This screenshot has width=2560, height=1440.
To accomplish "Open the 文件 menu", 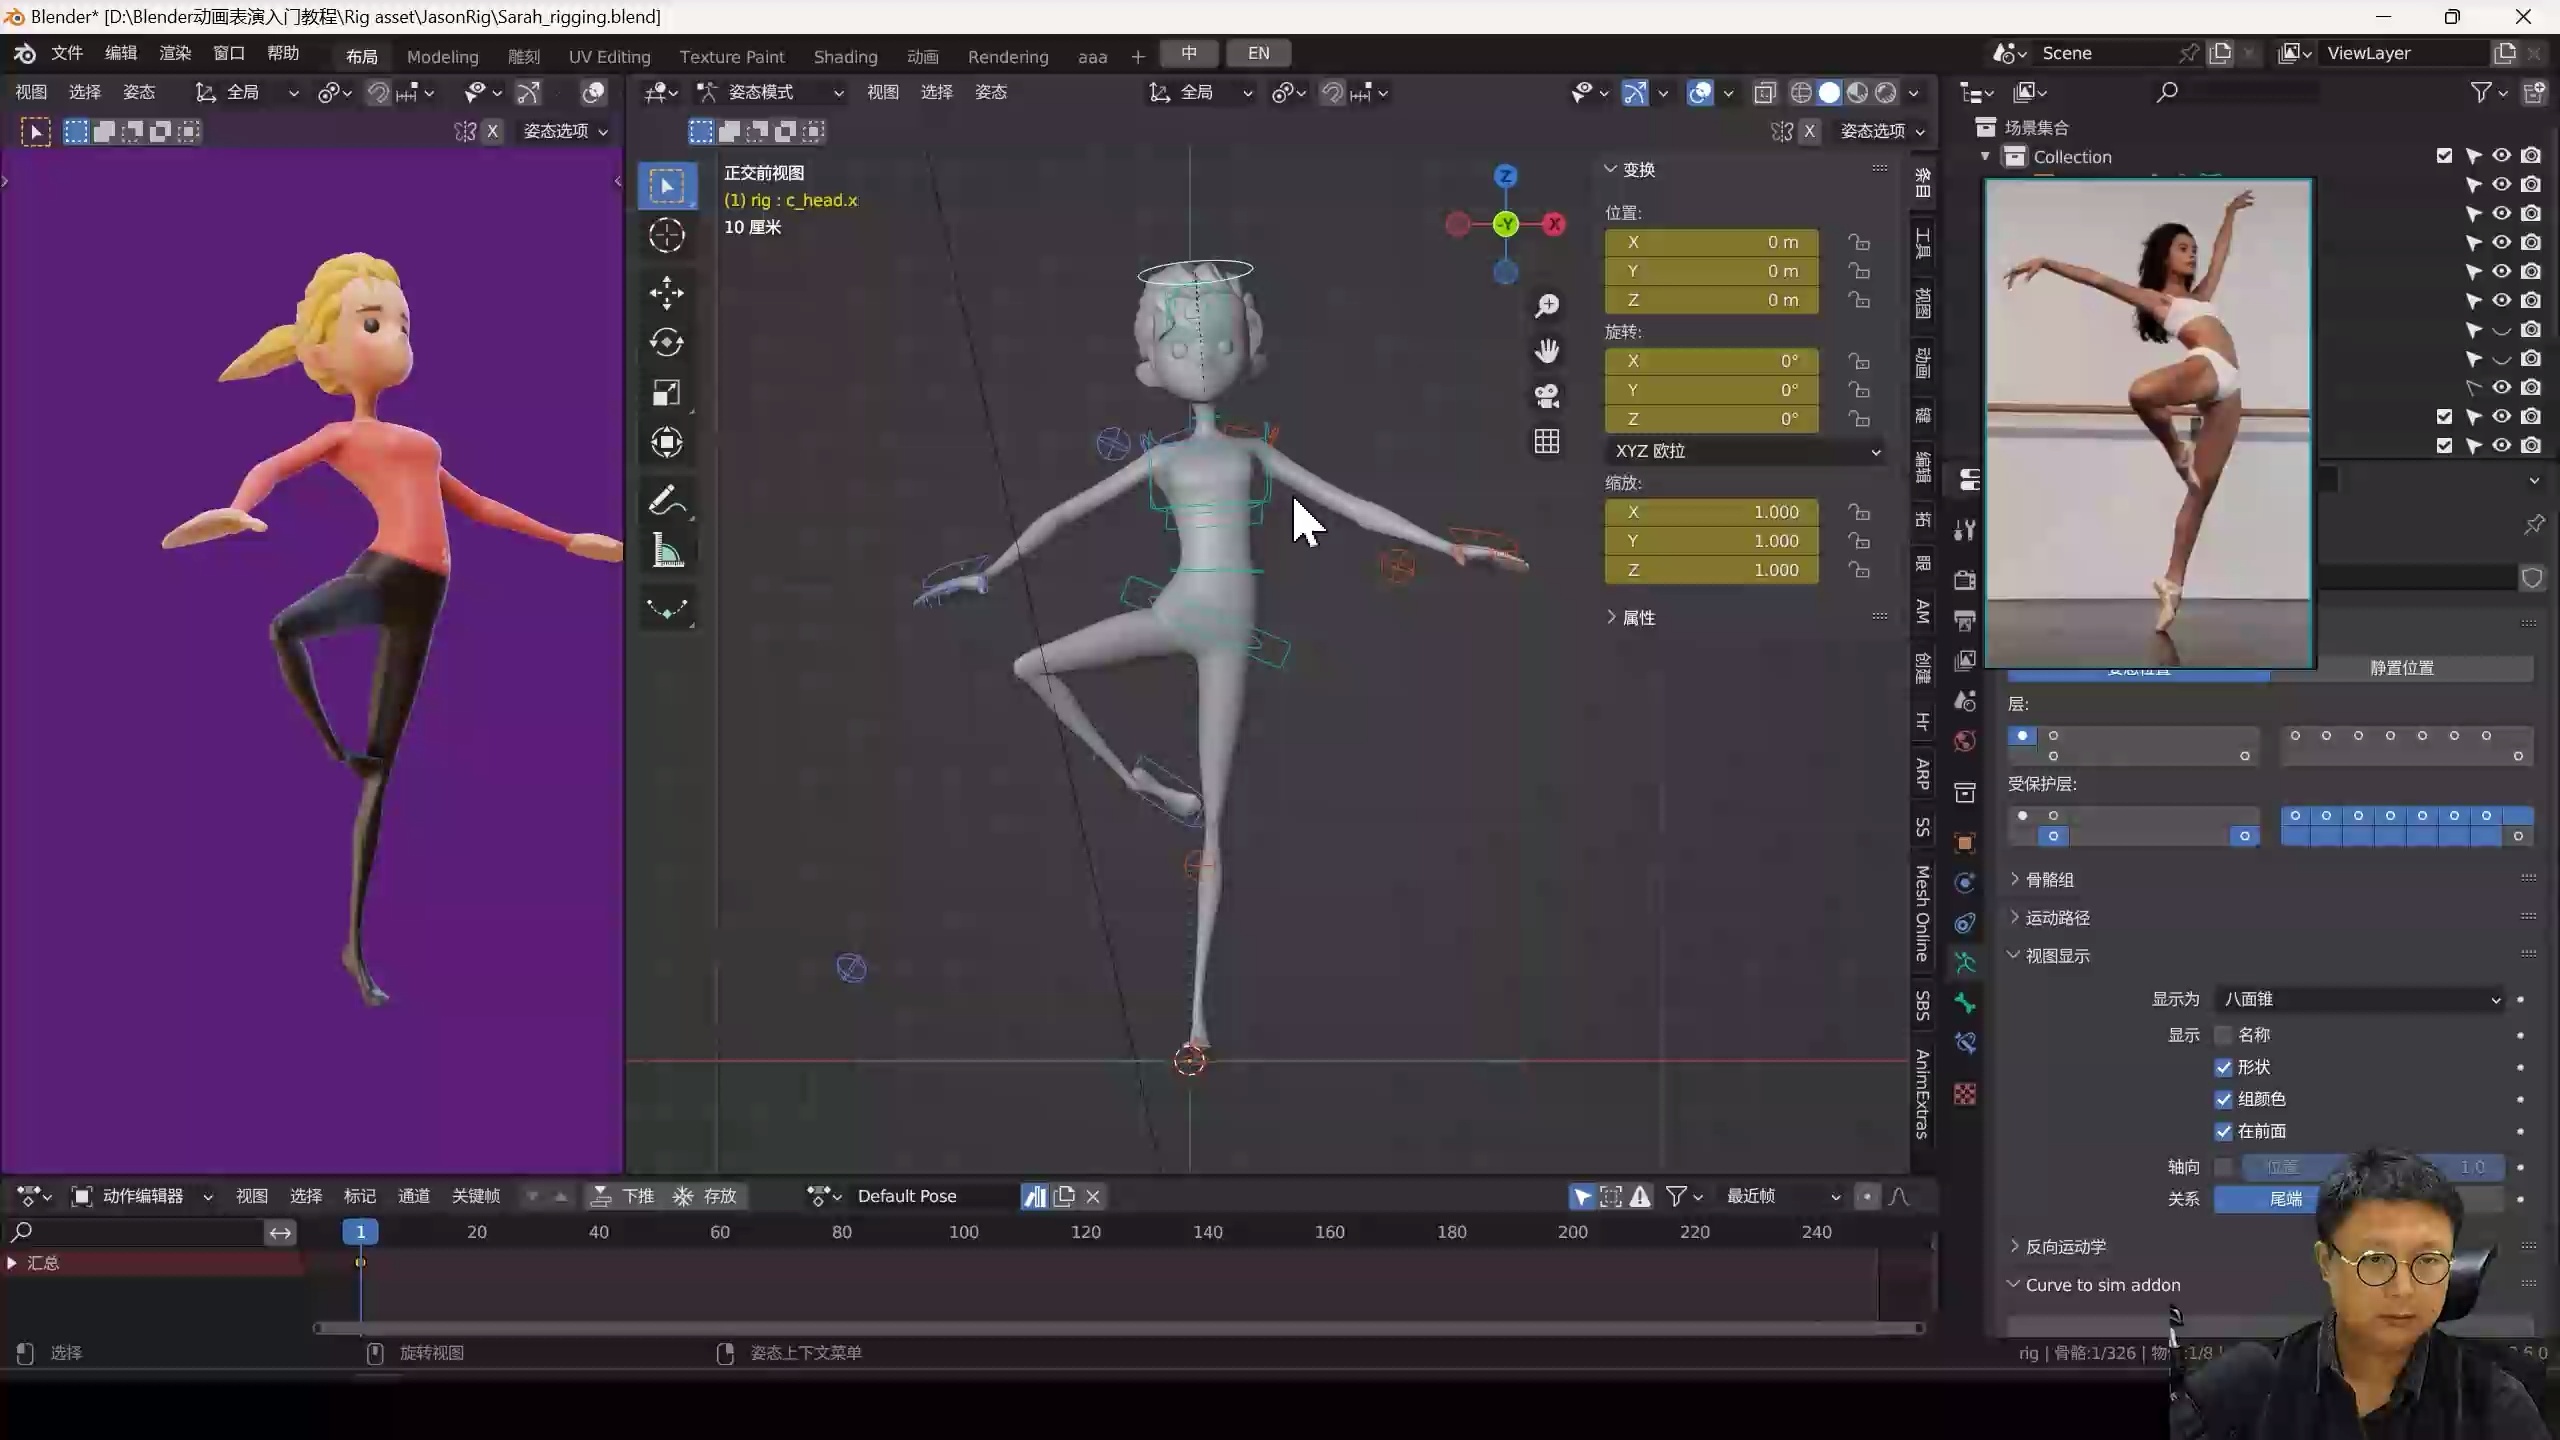I will (67, 53).
